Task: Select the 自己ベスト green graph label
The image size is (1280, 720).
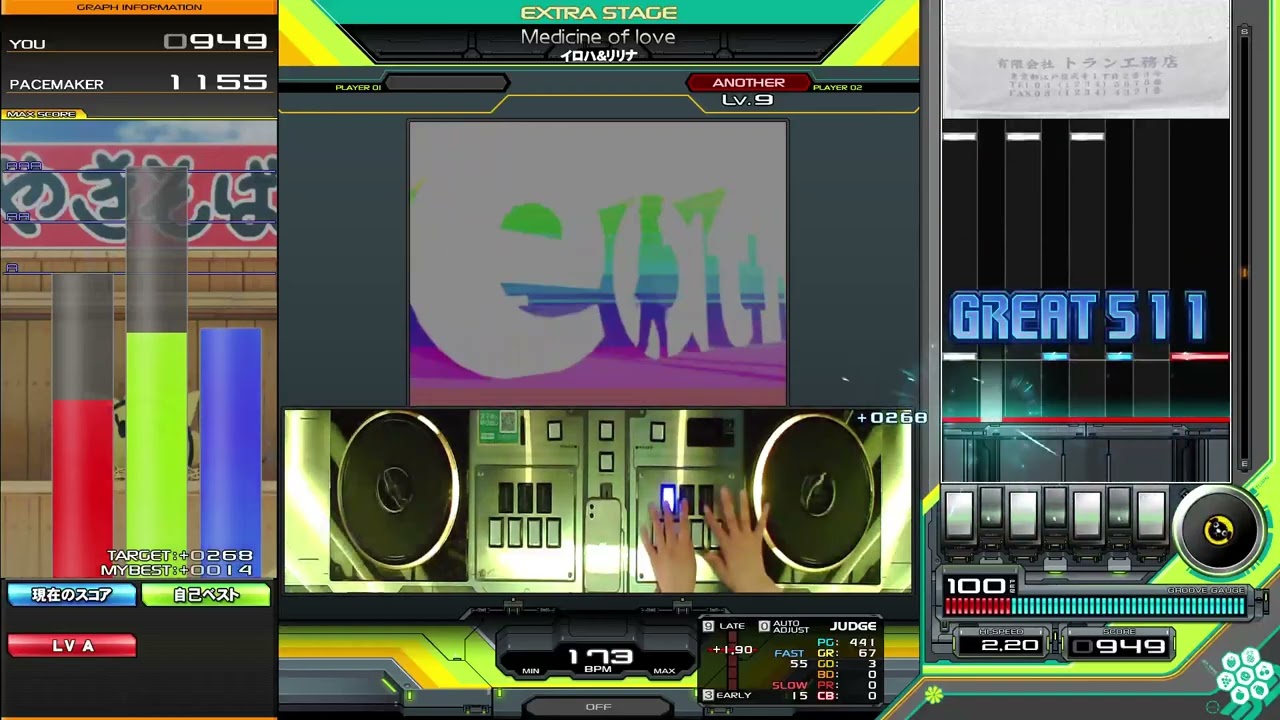Action: tap(206, 595)
